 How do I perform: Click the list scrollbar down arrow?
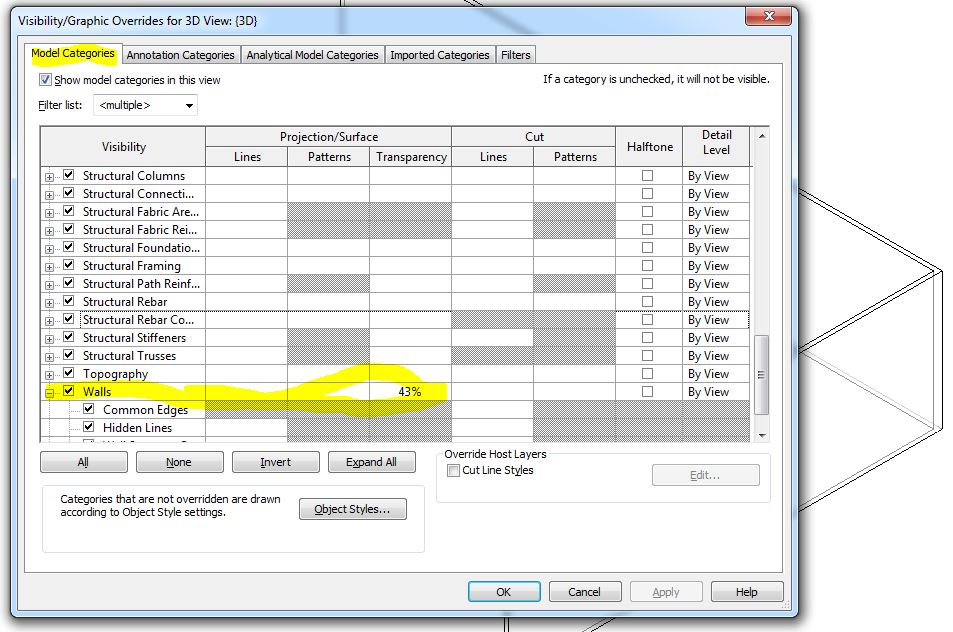(762, 435)
